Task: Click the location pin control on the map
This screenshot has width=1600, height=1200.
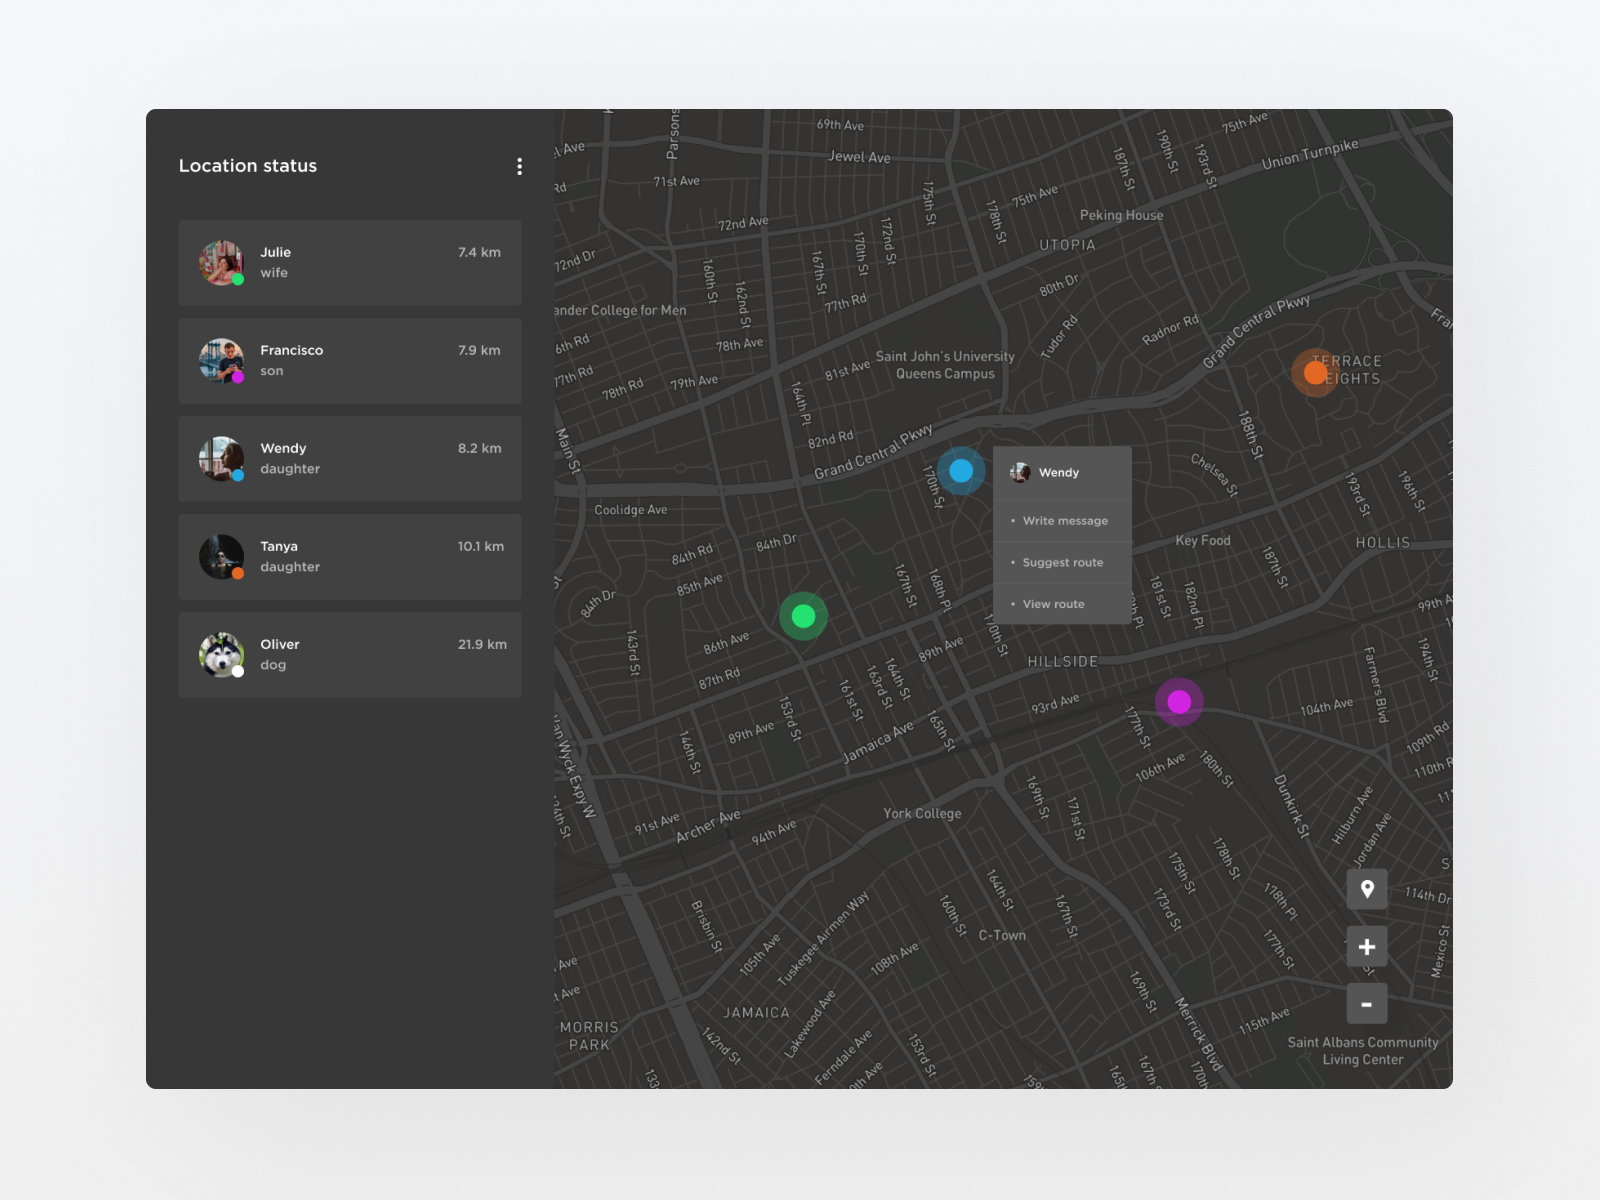Action: (x=1367, y=890)
